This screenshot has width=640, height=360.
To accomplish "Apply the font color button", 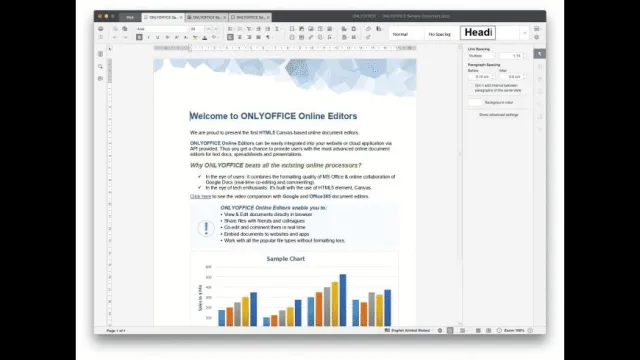I will [204, 37].
